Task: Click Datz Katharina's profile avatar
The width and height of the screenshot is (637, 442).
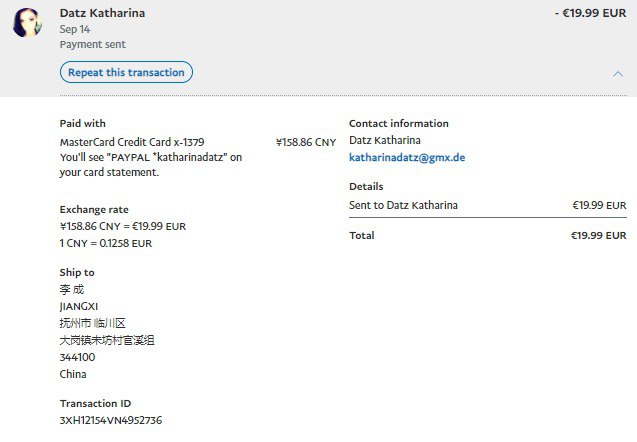Action: tap(27, 23)
